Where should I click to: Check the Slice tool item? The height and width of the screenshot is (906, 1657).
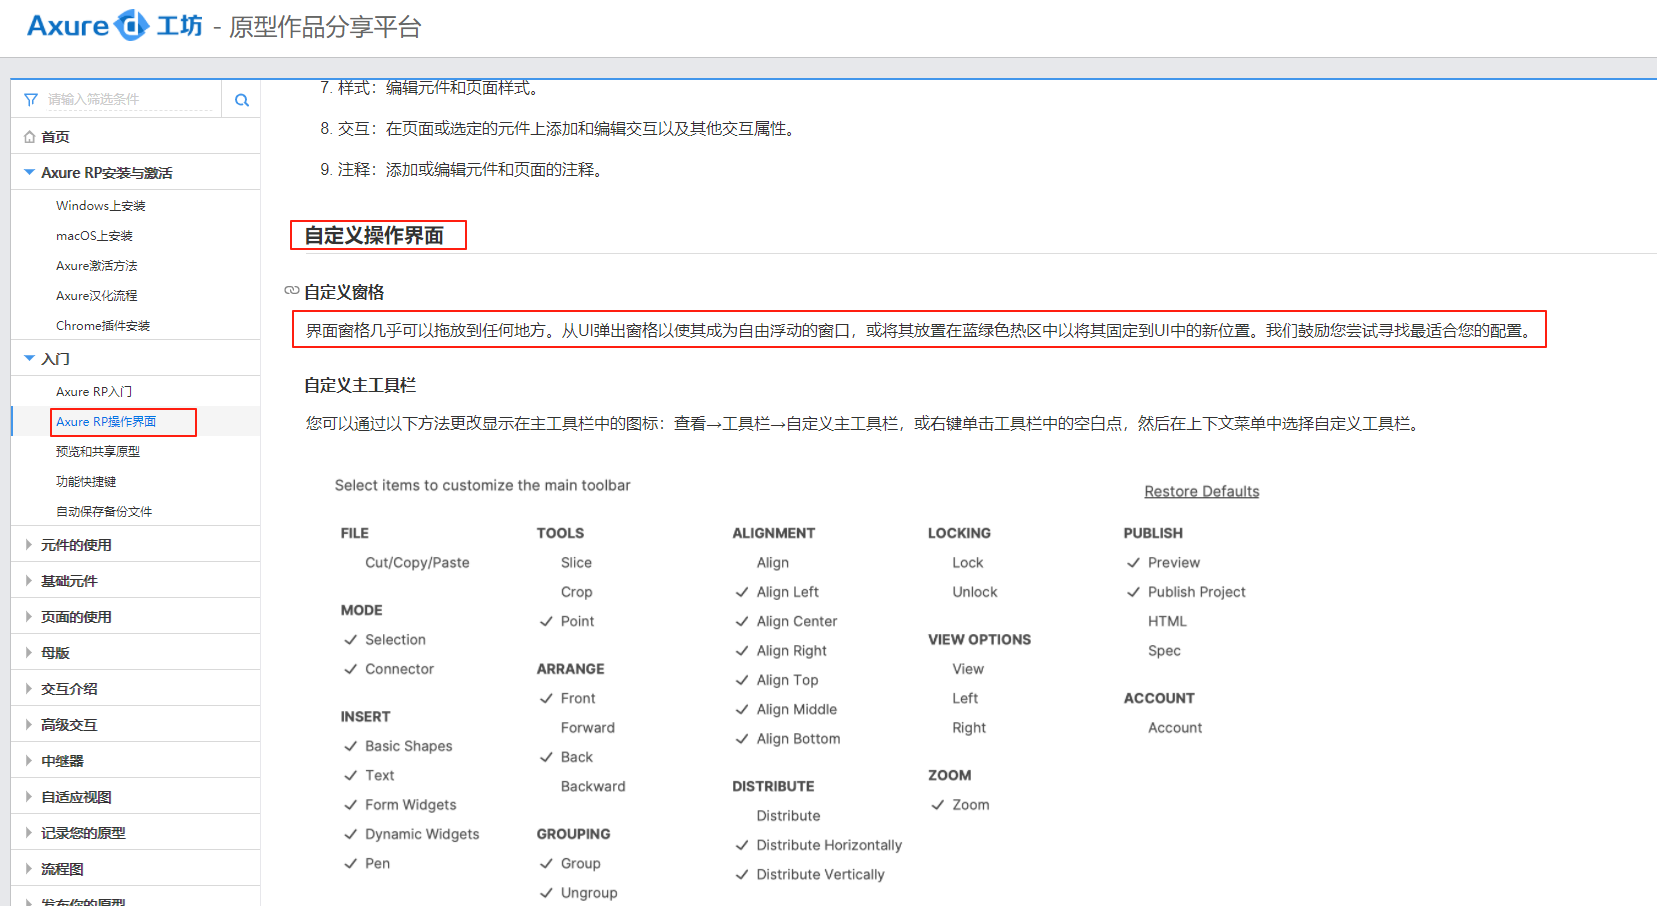576,563
